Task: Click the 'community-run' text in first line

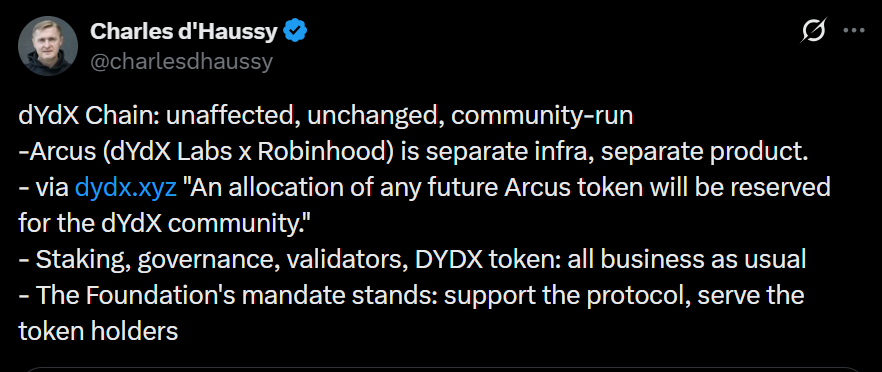Action: pos(542,115)
